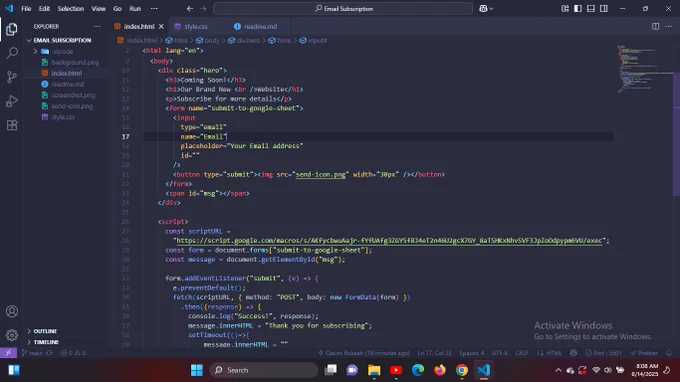
Task: Open the Edit menu
Action: coord(44,9)
